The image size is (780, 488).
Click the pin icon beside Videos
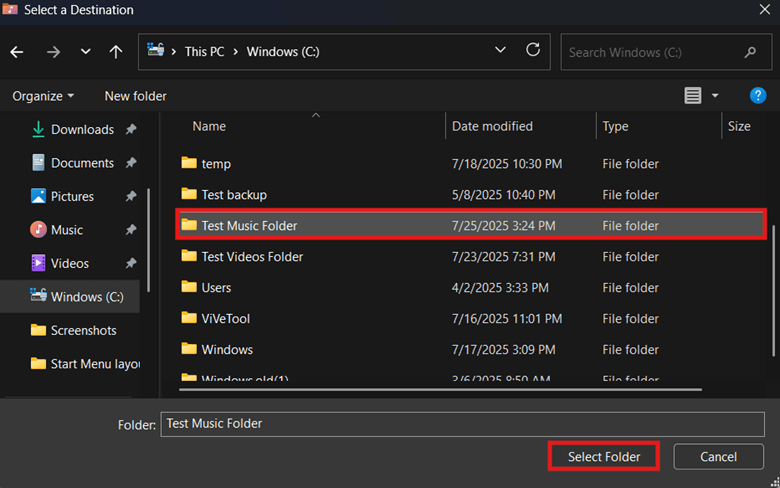[131, 263]
